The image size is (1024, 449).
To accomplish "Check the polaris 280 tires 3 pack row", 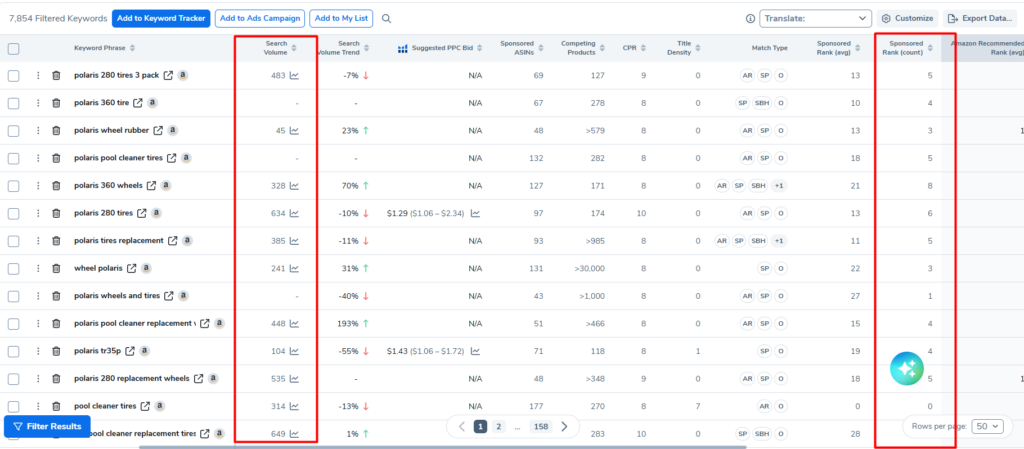I will point(14,76).
